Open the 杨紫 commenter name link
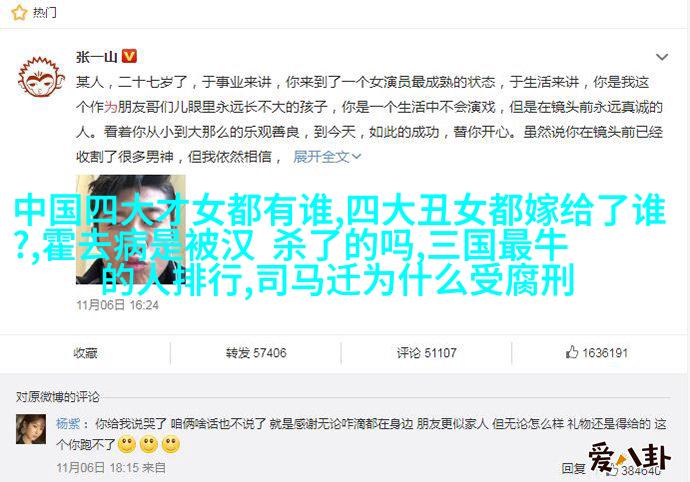Screen dimensions: 690x482 click(68, 423)
